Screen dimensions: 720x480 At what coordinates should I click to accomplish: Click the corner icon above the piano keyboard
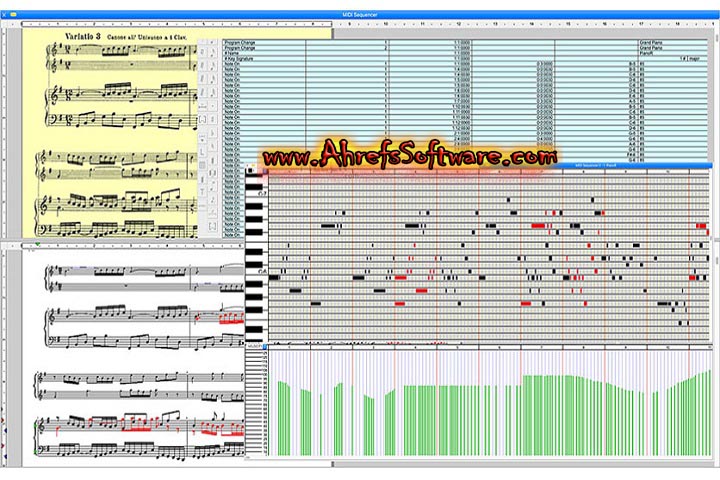[250, 170]
